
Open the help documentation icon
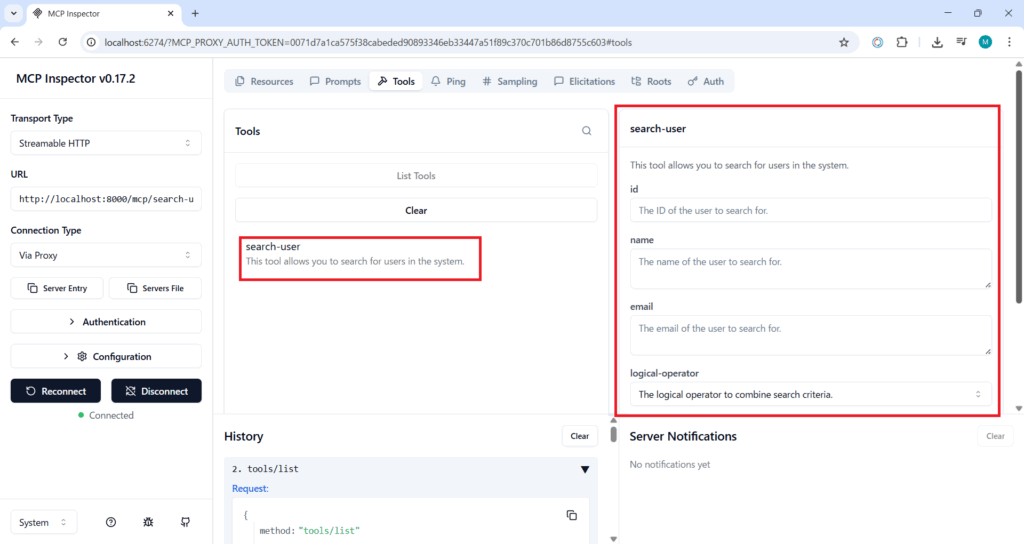(111, 522)
